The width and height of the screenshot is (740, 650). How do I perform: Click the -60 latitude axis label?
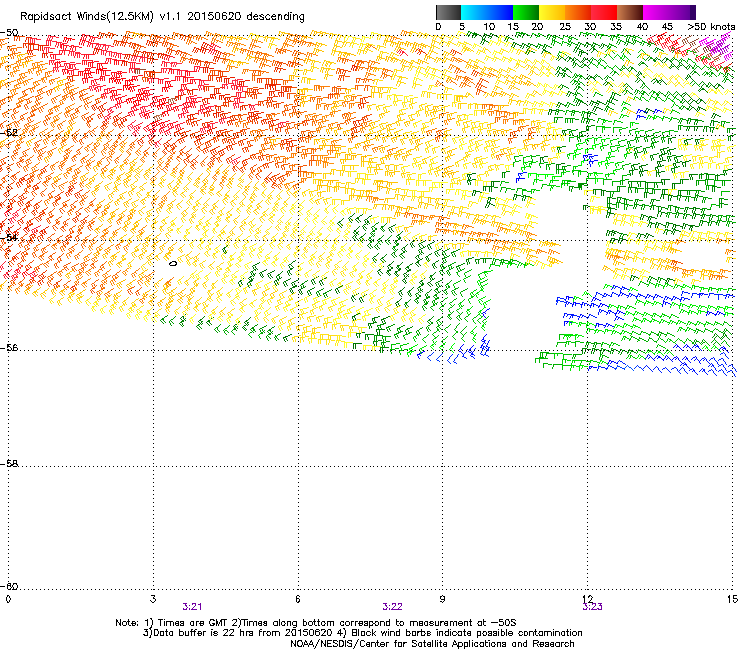pyautogui.click(x=9, y=586)
